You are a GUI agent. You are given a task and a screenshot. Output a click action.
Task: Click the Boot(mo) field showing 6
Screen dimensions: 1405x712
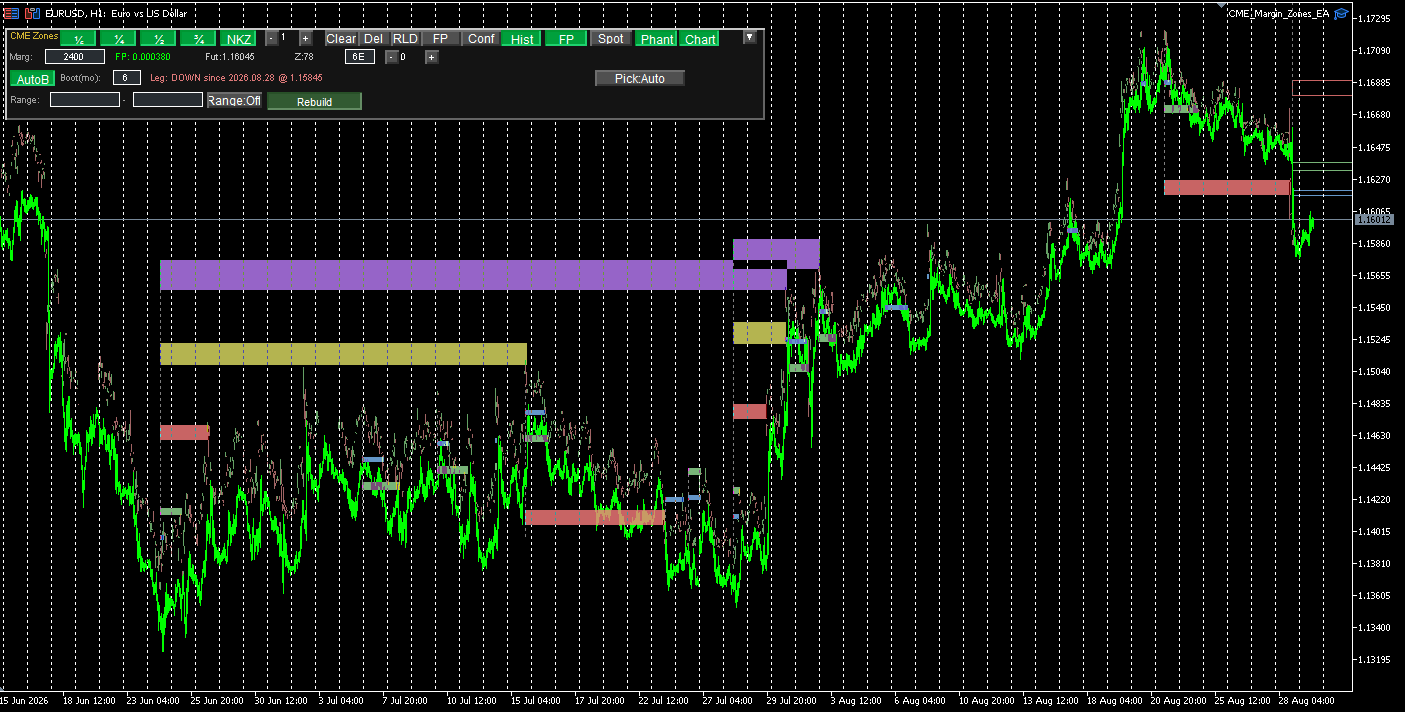127,77
